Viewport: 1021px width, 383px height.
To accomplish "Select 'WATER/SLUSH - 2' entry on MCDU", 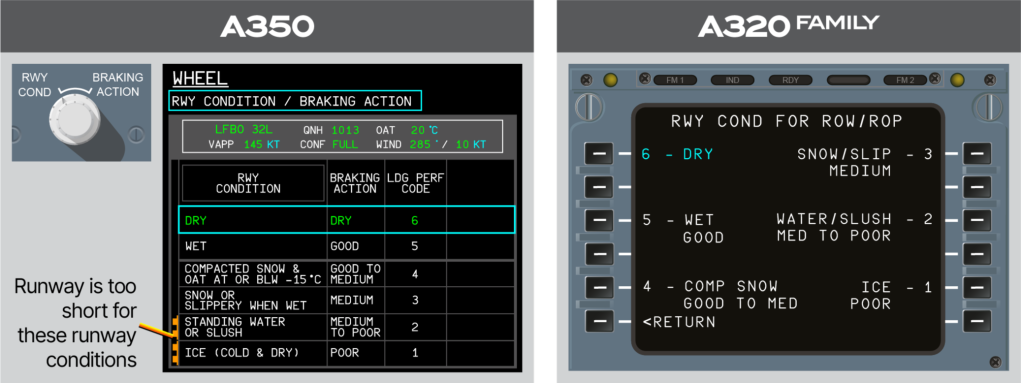I will tap(854, 227).
